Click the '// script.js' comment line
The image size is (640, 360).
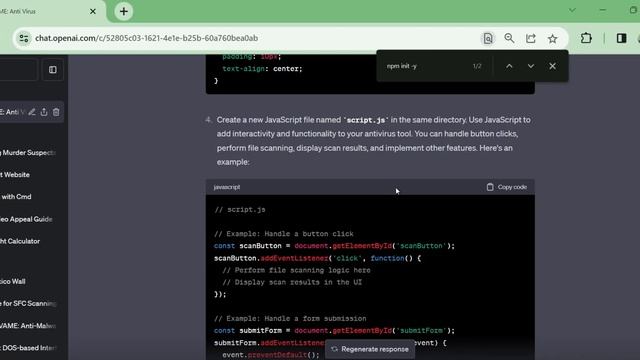tap(240, 209)
